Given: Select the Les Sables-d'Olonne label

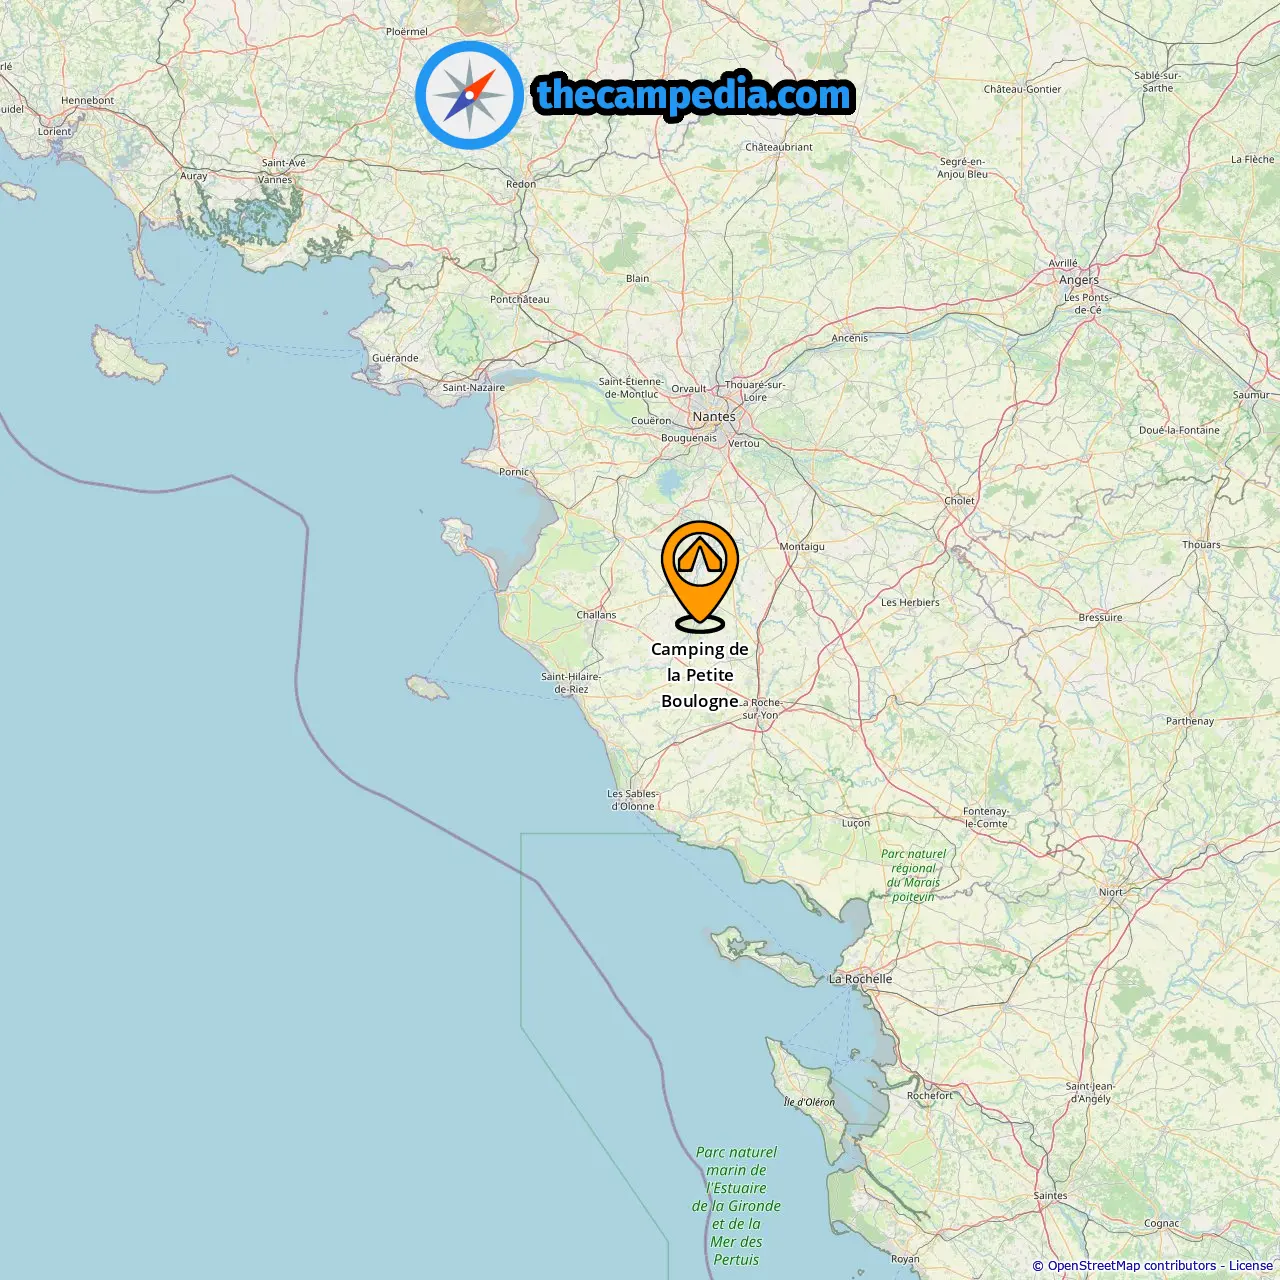Looking at the screenshot, I should click(x=633, y=800).
